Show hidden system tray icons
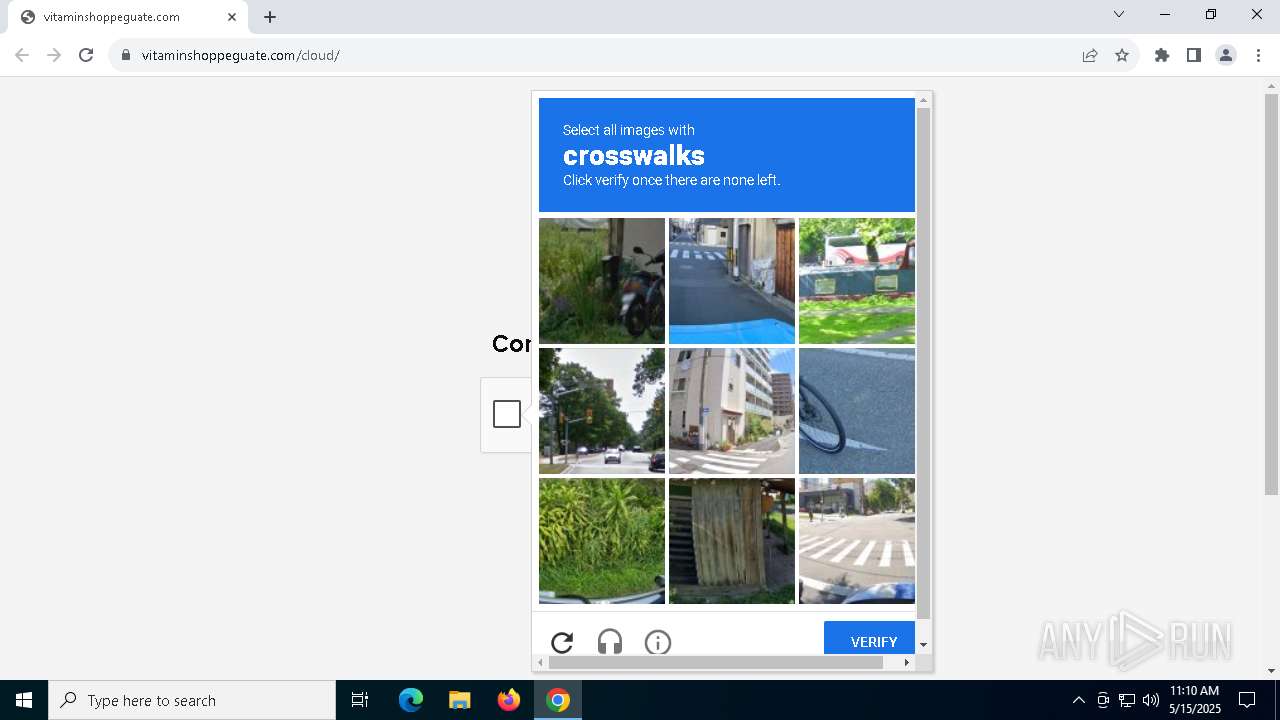Viewport: 1280px width, 720px height. pyautogui.click(x=1078, y=700)
